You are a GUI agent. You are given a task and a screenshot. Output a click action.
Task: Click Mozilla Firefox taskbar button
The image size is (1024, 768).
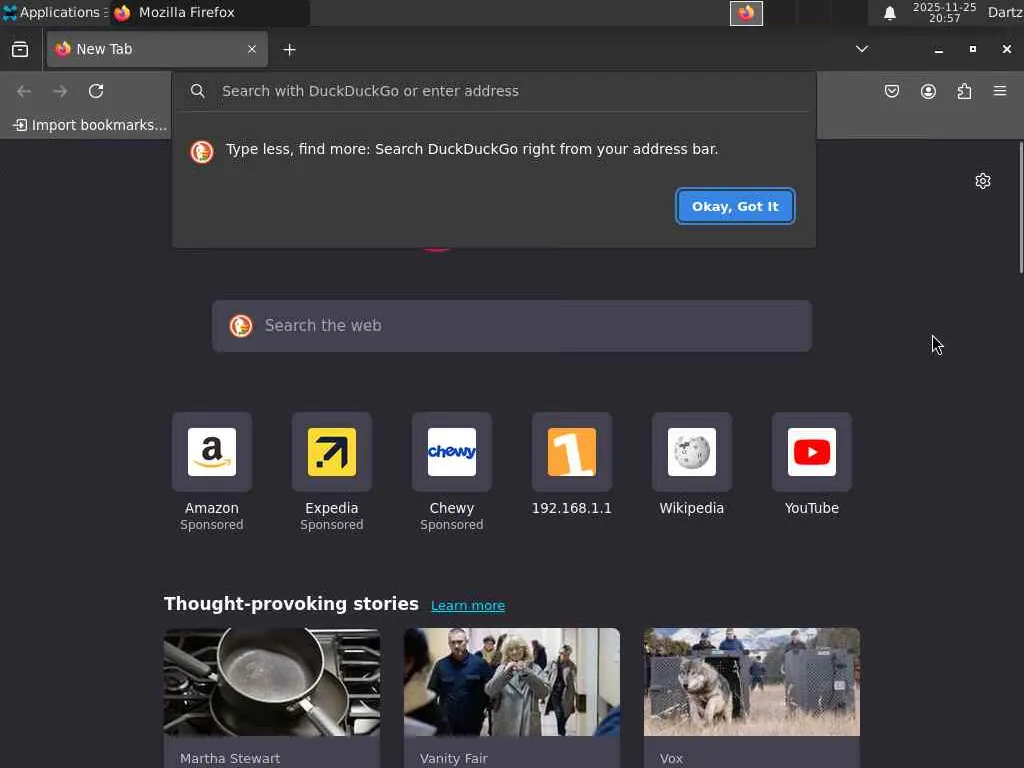click(209, 12)
